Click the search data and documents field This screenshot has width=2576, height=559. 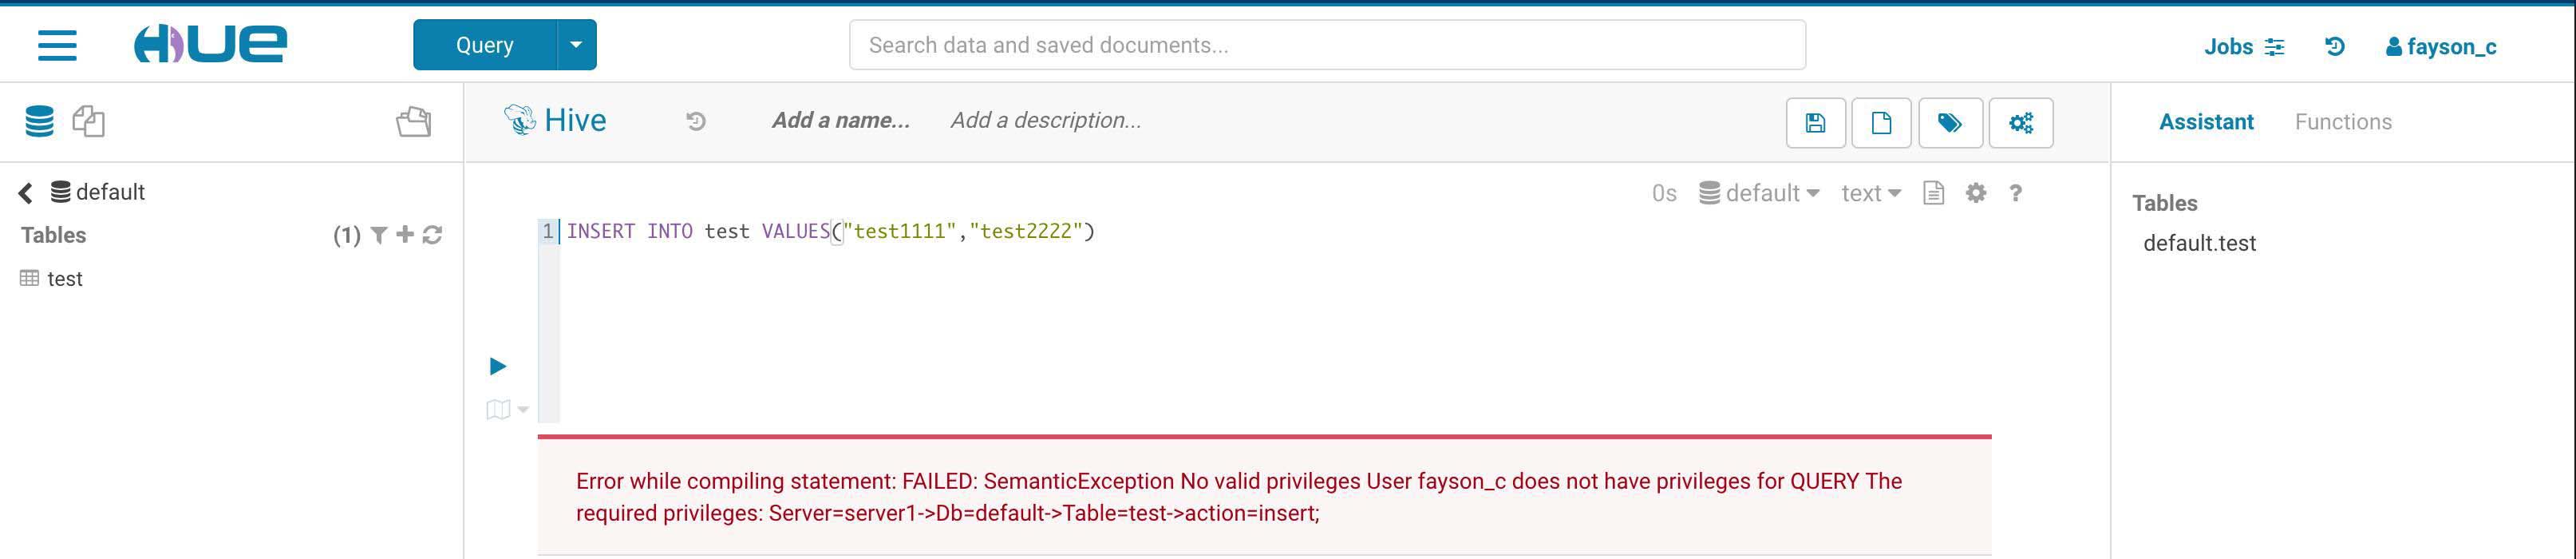(x=1326, y=45)
